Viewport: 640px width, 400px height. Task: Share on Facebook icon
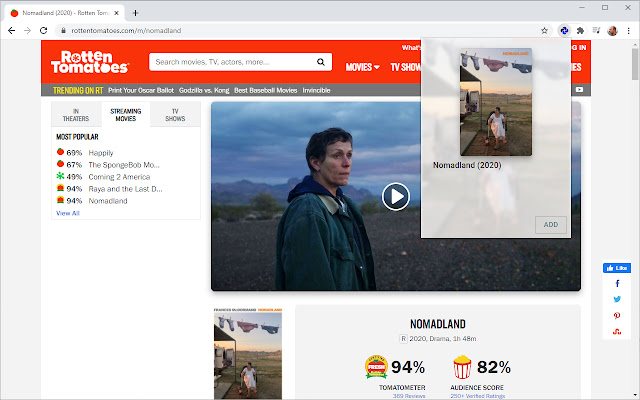(617, 283)
